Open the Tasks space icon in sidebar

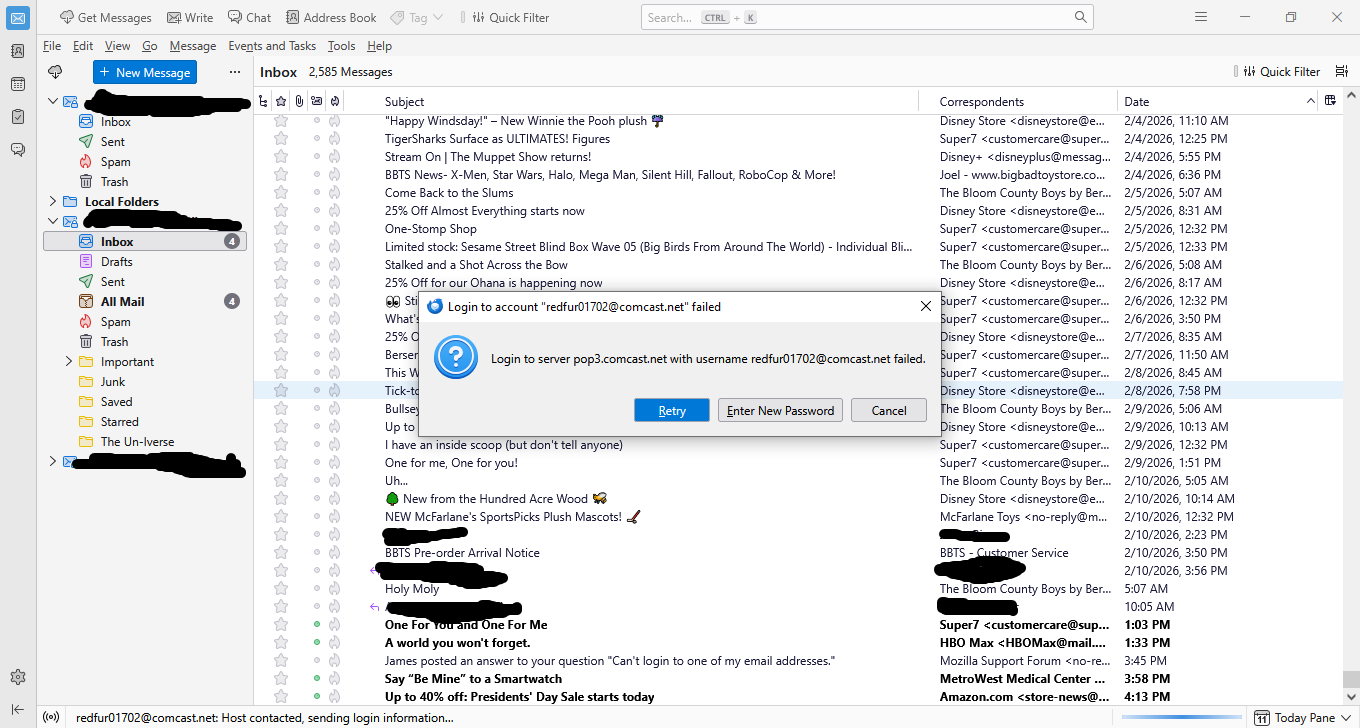[x=18, y=117]
